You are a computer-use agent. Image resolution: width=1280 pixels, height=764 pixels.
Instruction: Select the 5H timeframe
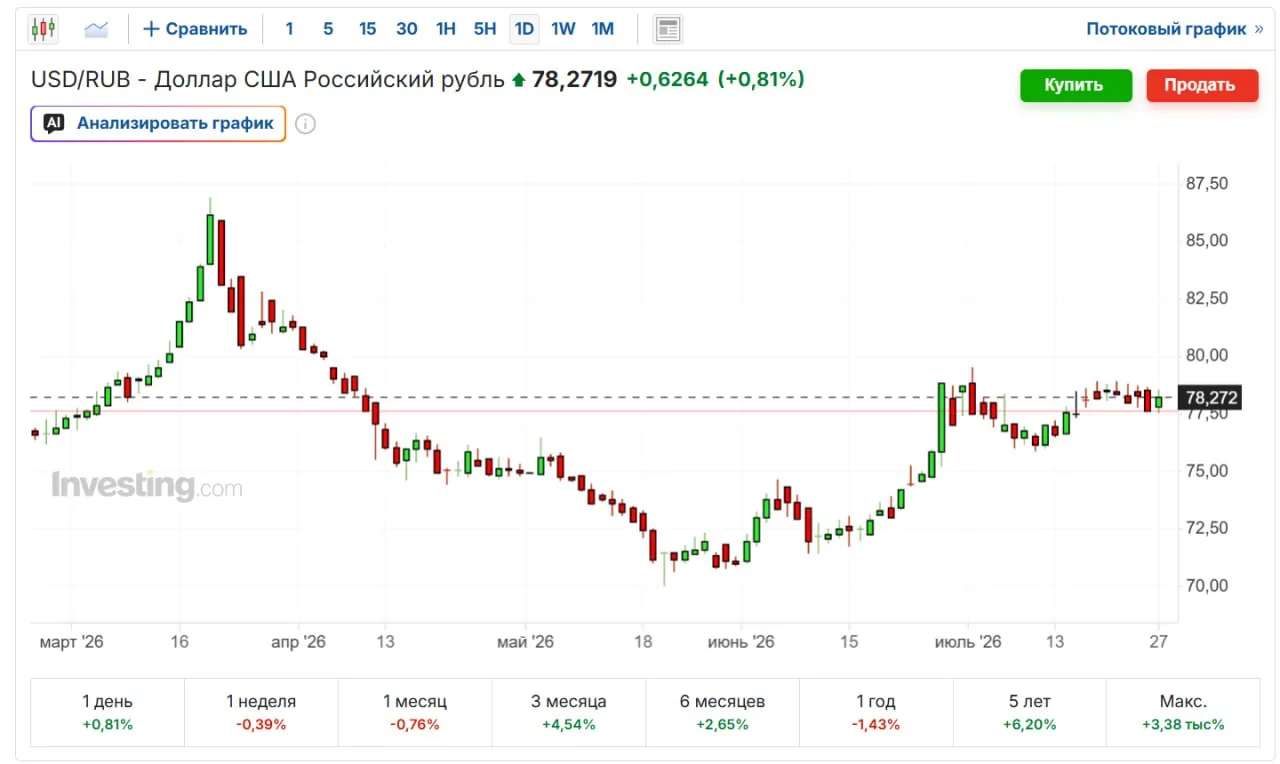485,29
